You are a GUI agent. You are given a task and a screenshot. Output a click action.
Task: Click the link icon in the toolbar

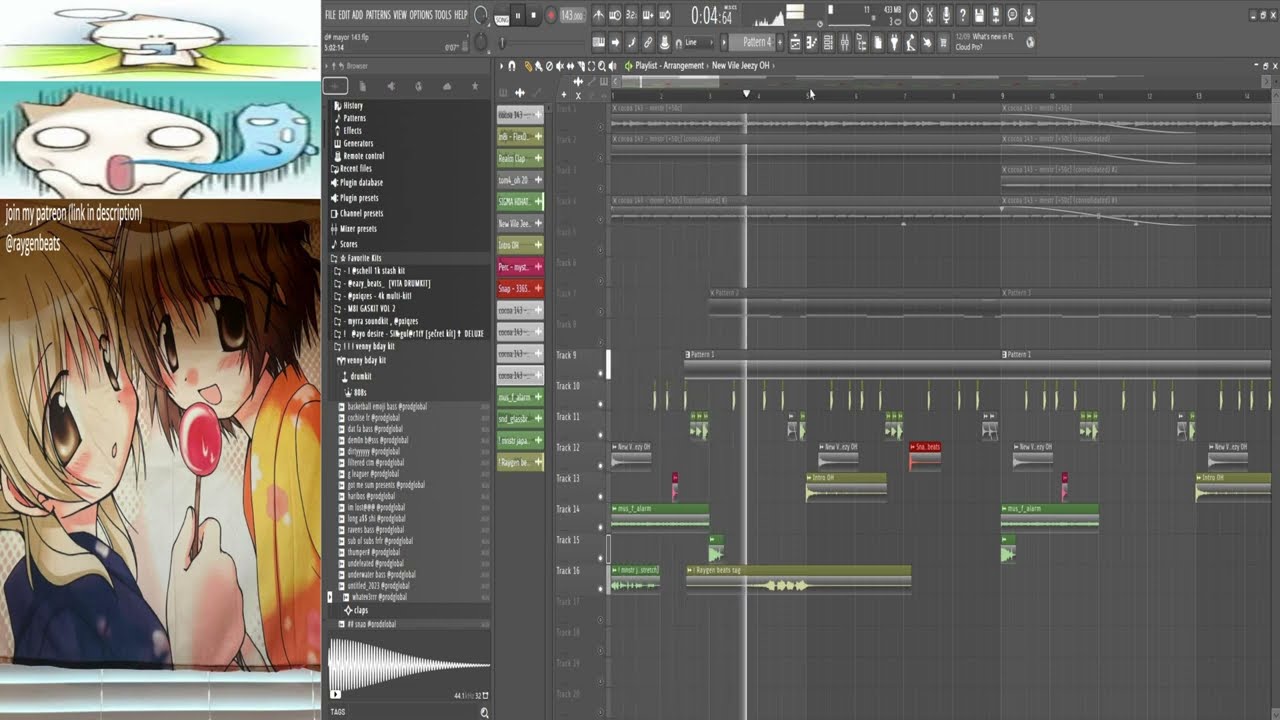647,43
